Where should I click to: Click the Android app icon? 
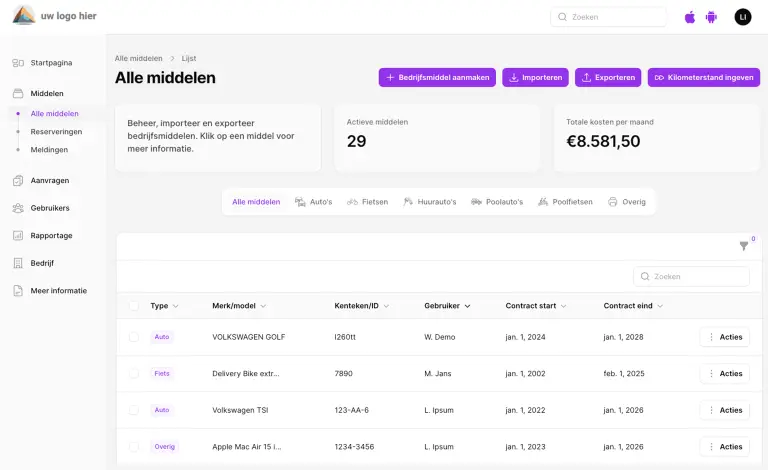pos(712,17)
